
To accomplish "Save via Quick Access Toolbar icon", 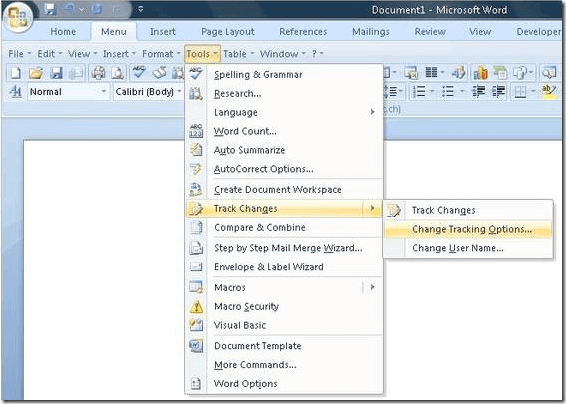I will click(50, 9).
